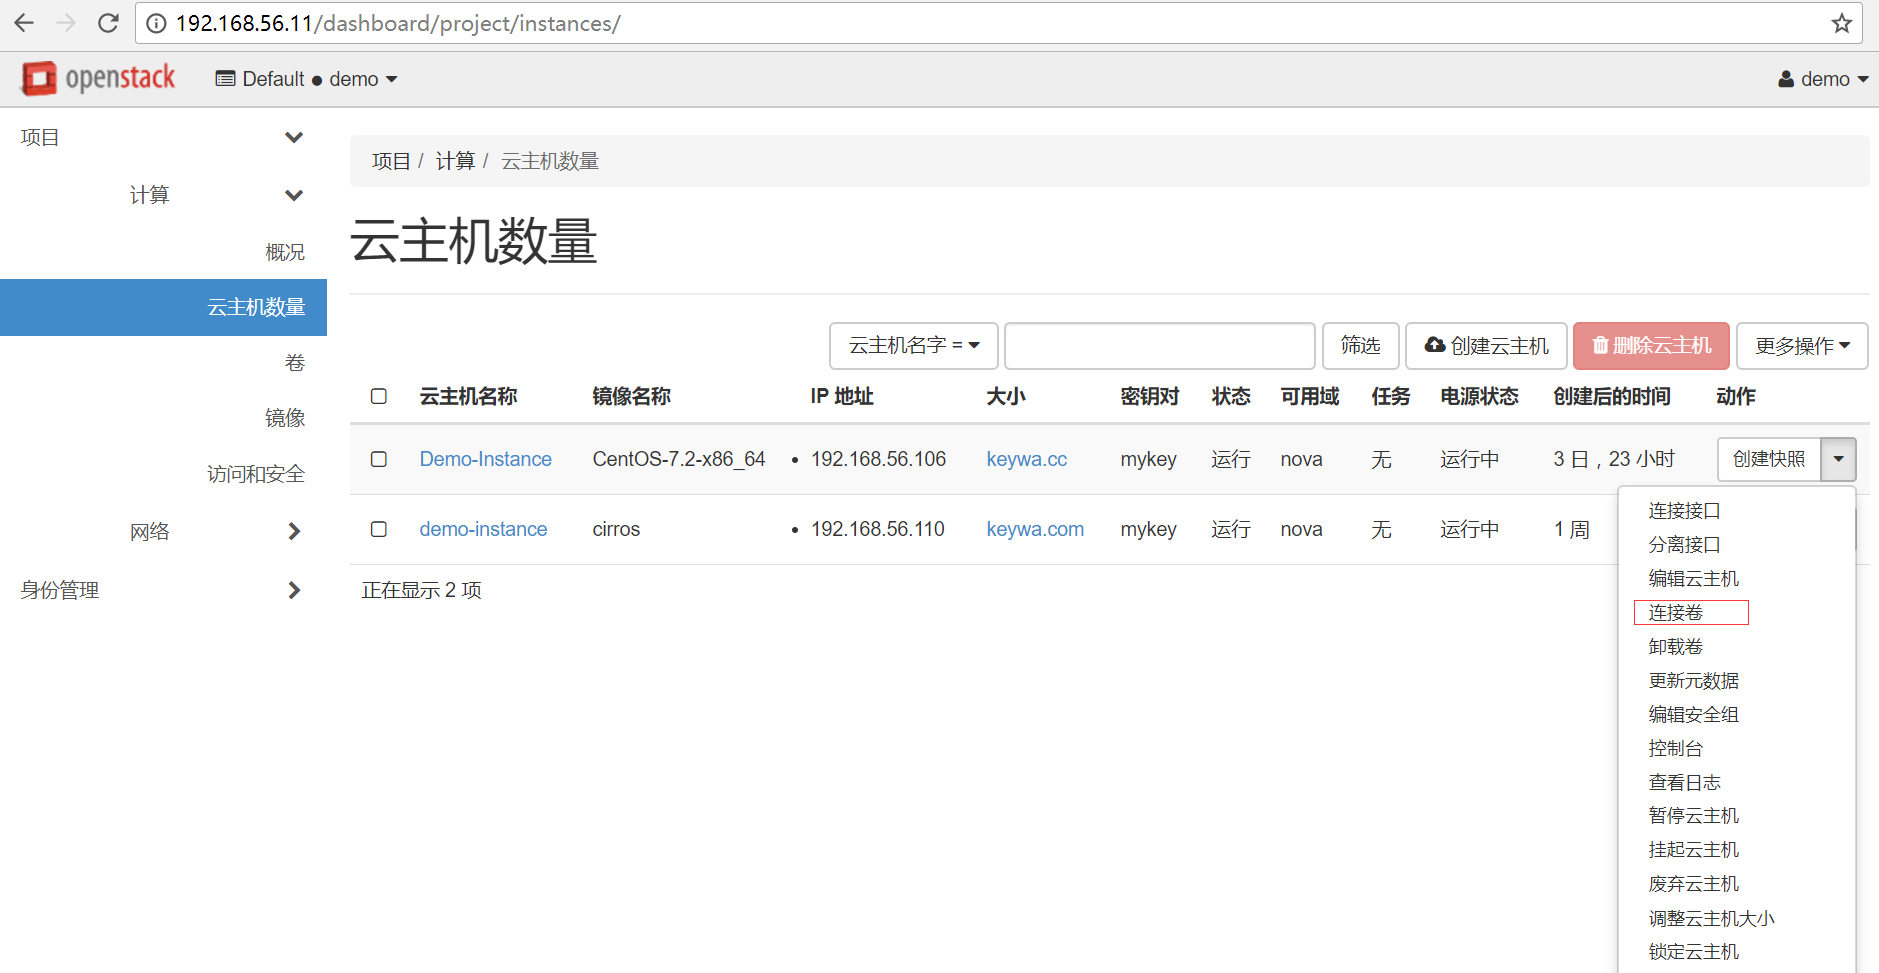
Task: Choose 废弃云主机 from the action menu
Action: coord(1693,884)
